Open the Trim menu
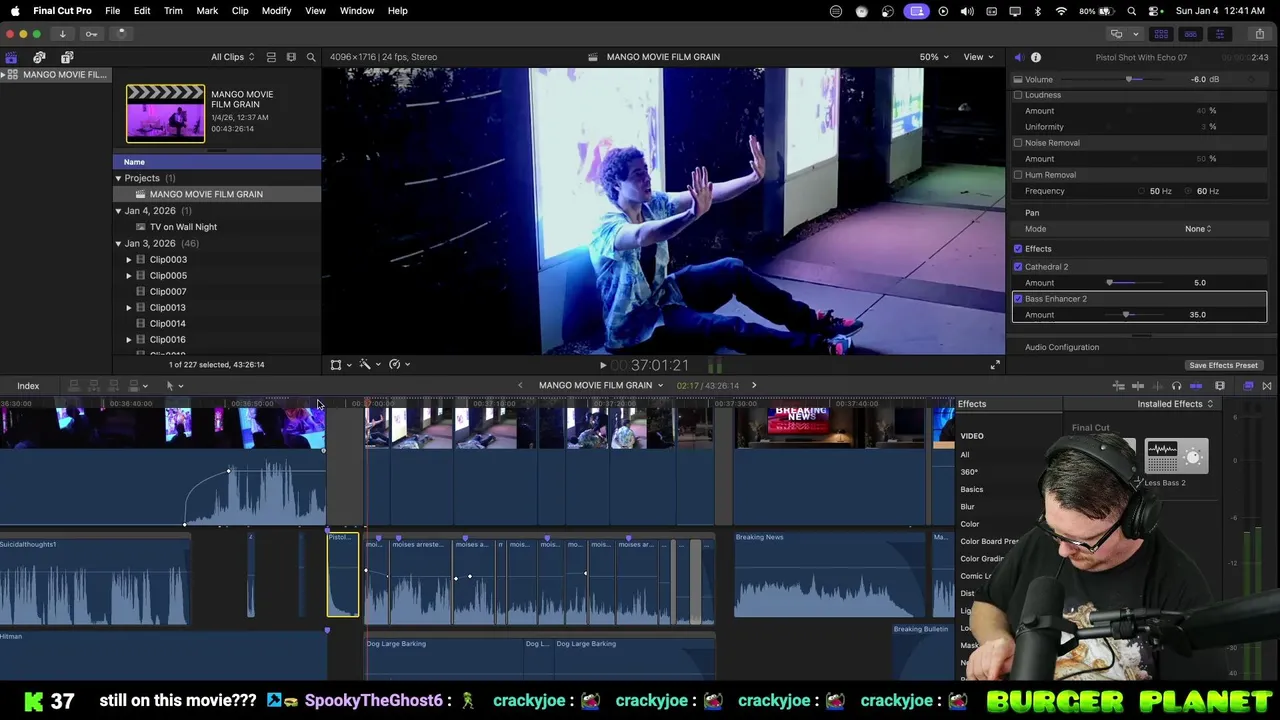 173,11
